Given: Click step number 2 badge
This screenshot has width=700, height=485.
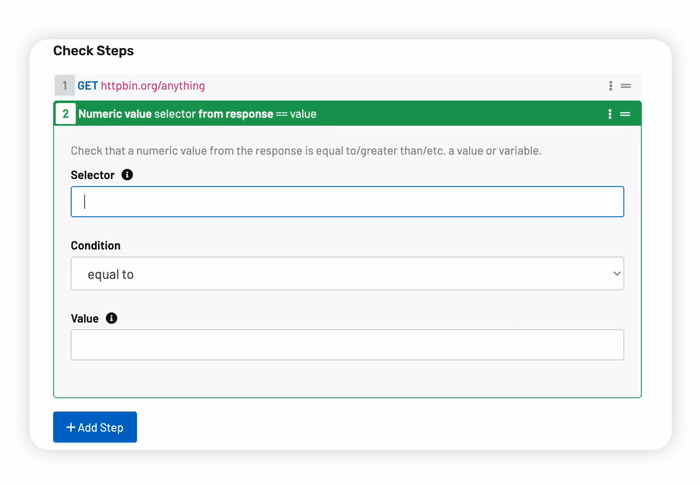Looking at the screenshot, I should tap(66, 114).
